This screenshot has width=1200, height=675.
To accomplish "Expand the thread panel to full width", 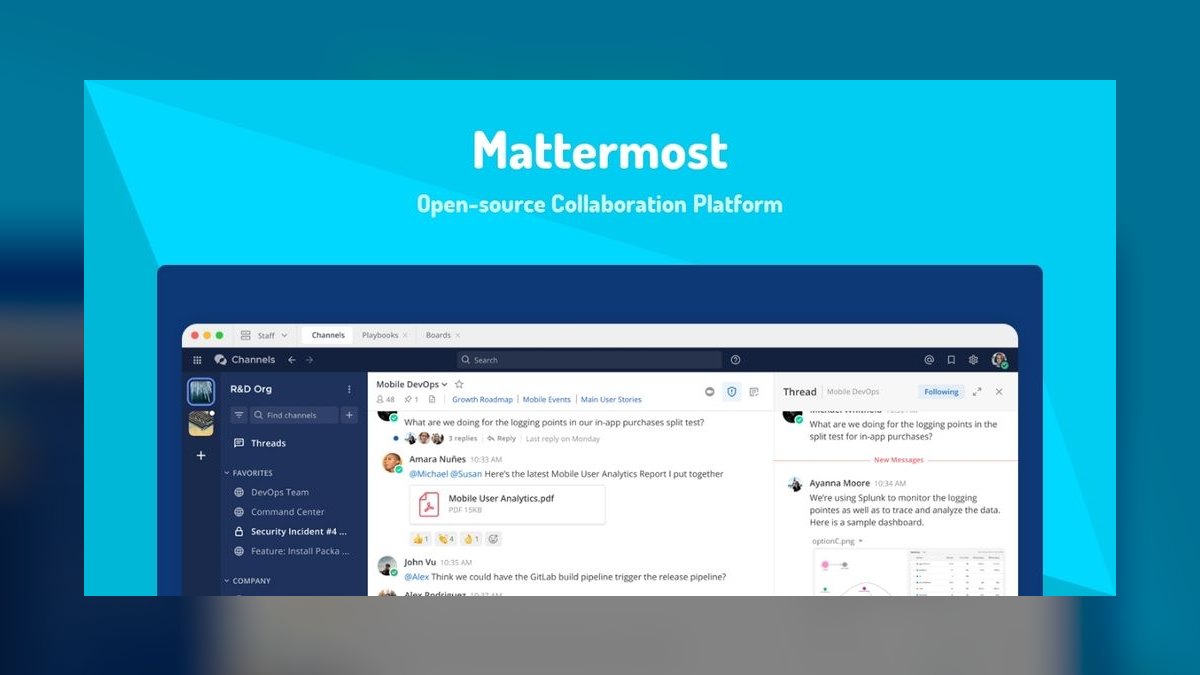I will pyautogui.click(x=977, y=392).
